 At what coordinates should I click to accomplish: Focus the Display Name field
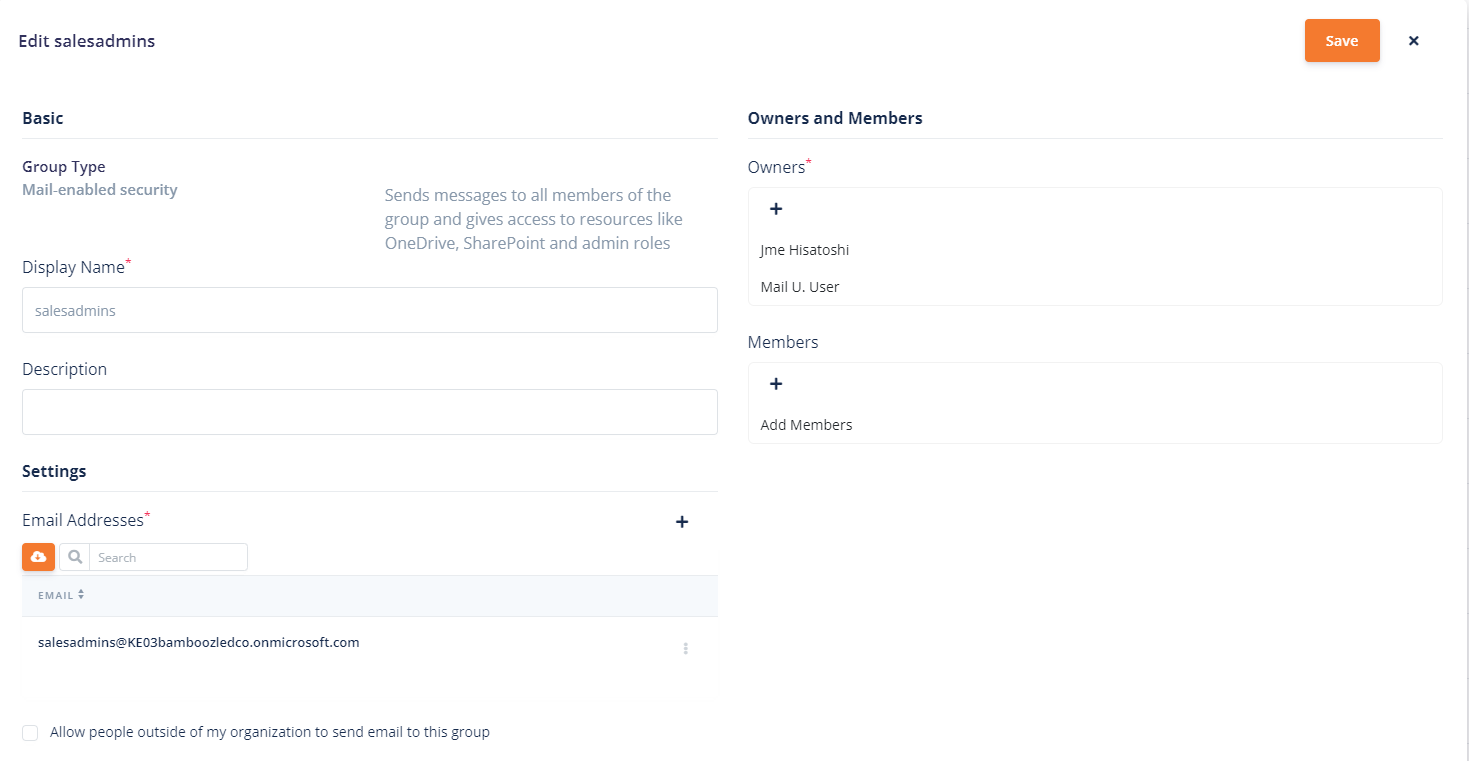369,310
